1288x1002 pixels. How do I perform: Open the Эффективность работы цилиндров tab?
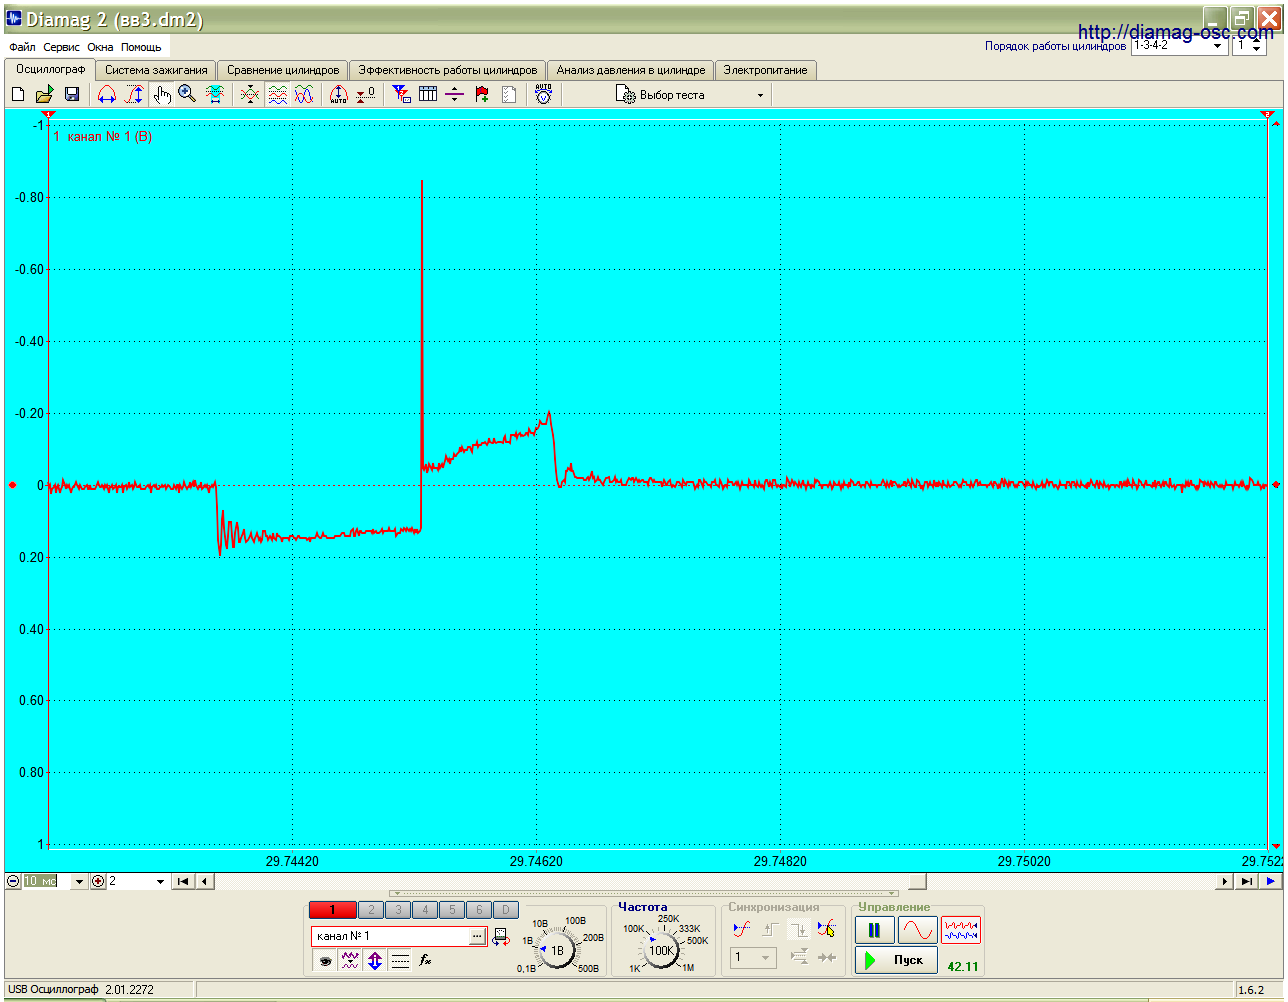(x=448, y=70)
